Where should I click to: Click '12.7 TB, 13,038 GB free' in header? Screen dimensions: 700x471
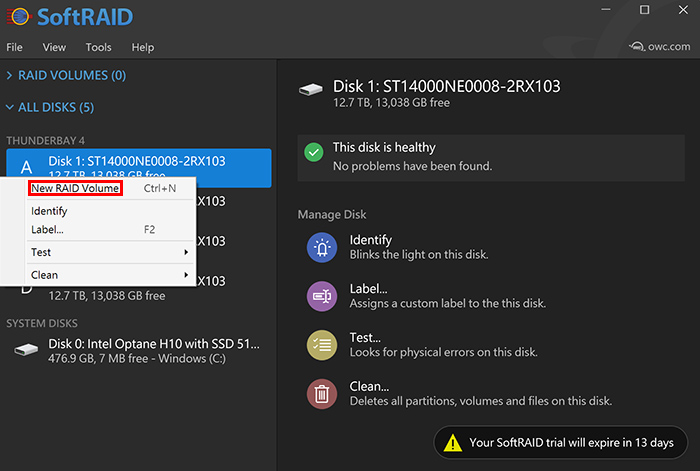click(x=392, y=103)
